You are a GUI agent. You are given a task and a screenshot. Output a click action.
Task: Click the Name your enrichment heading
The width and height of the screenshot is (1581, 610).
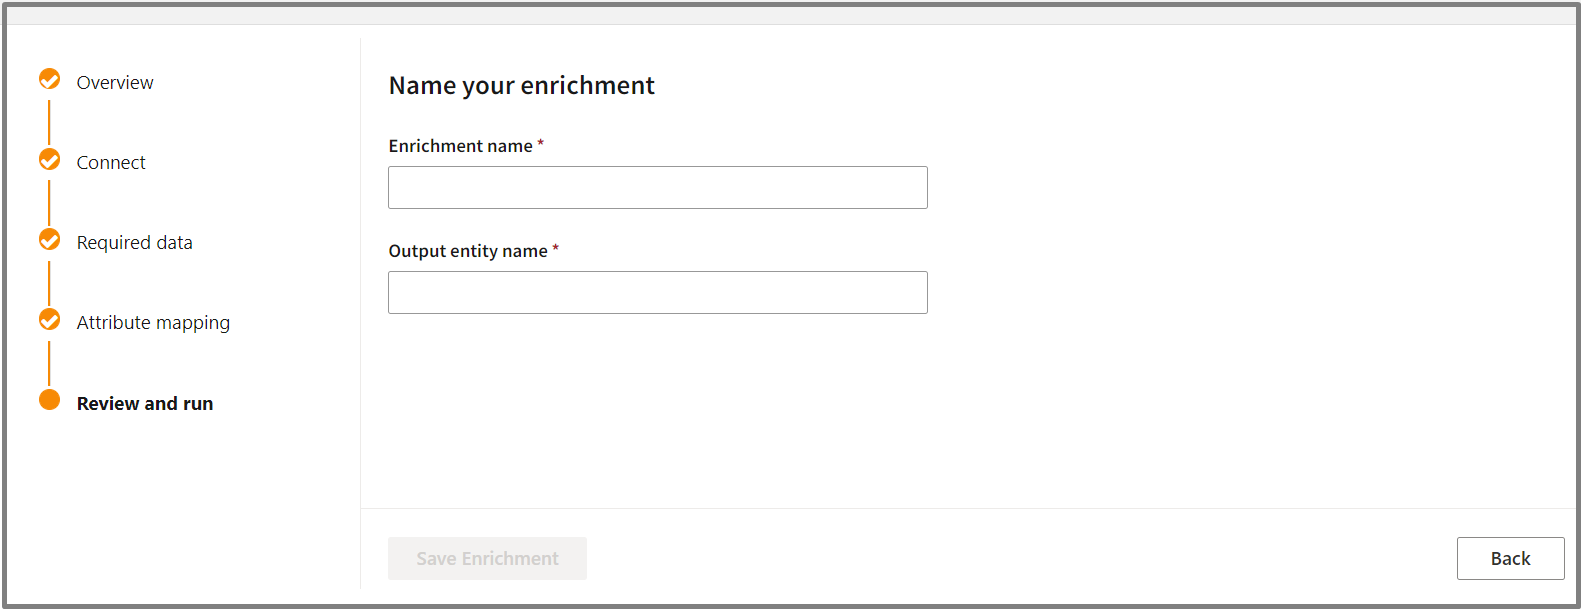(521, 86)
